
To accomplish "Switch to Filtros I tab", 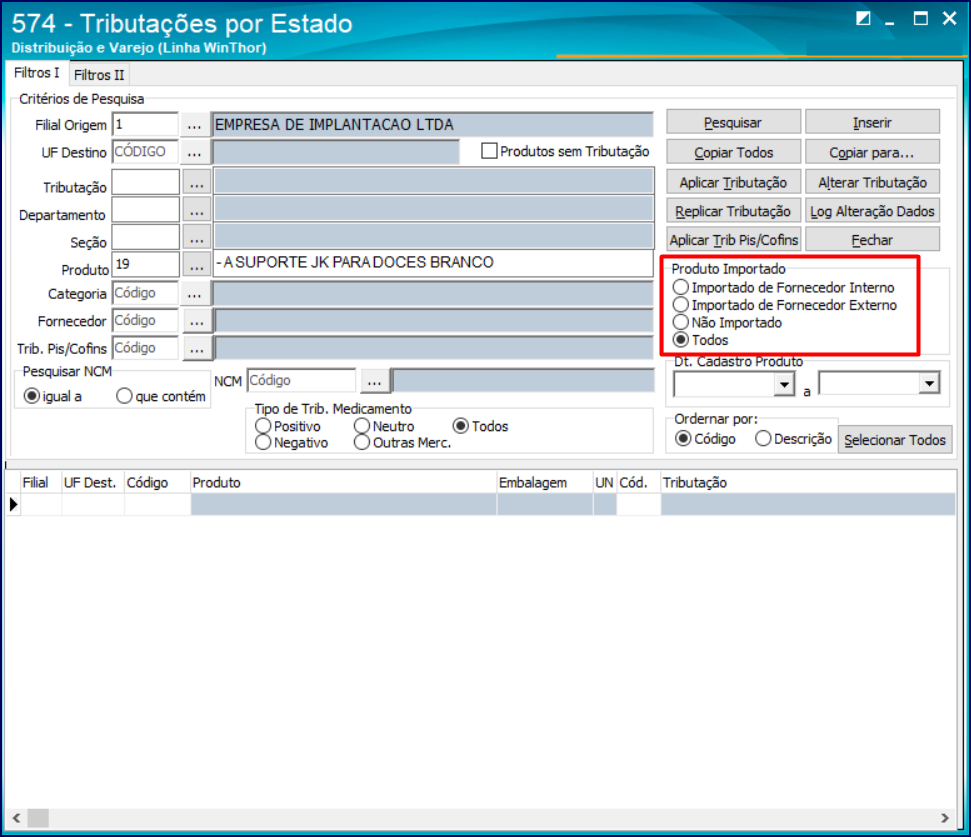I will pos(37,73).
